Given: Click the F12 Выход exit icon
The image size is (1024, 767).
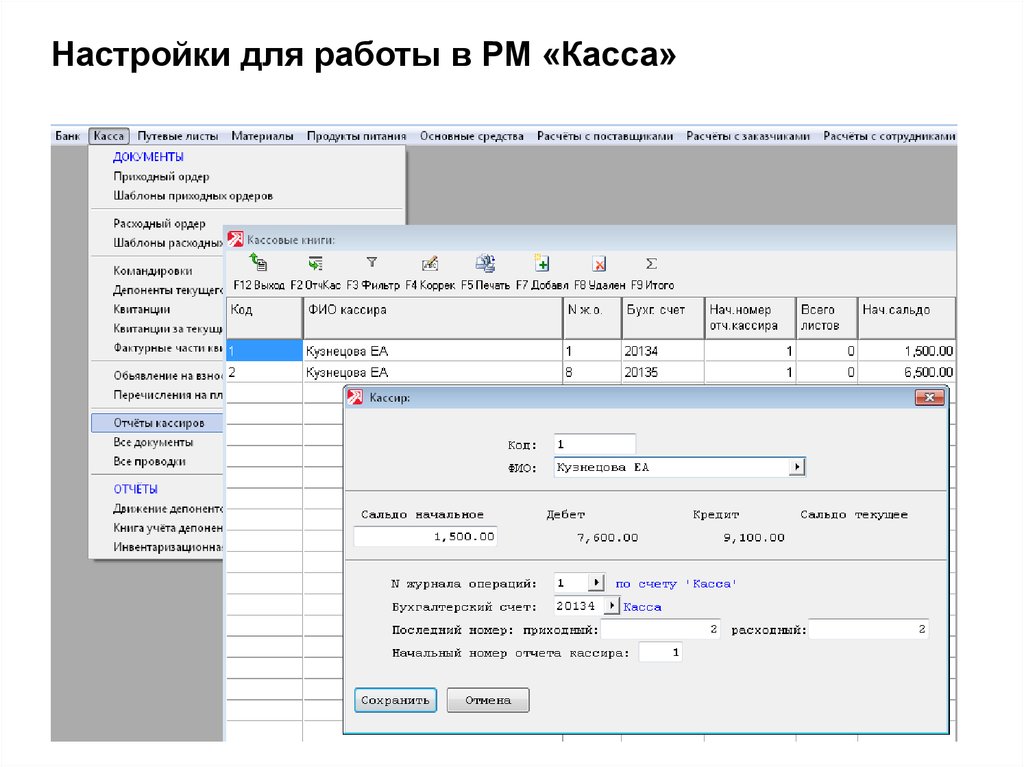Looking at the screenshot, I should point(258,264).
